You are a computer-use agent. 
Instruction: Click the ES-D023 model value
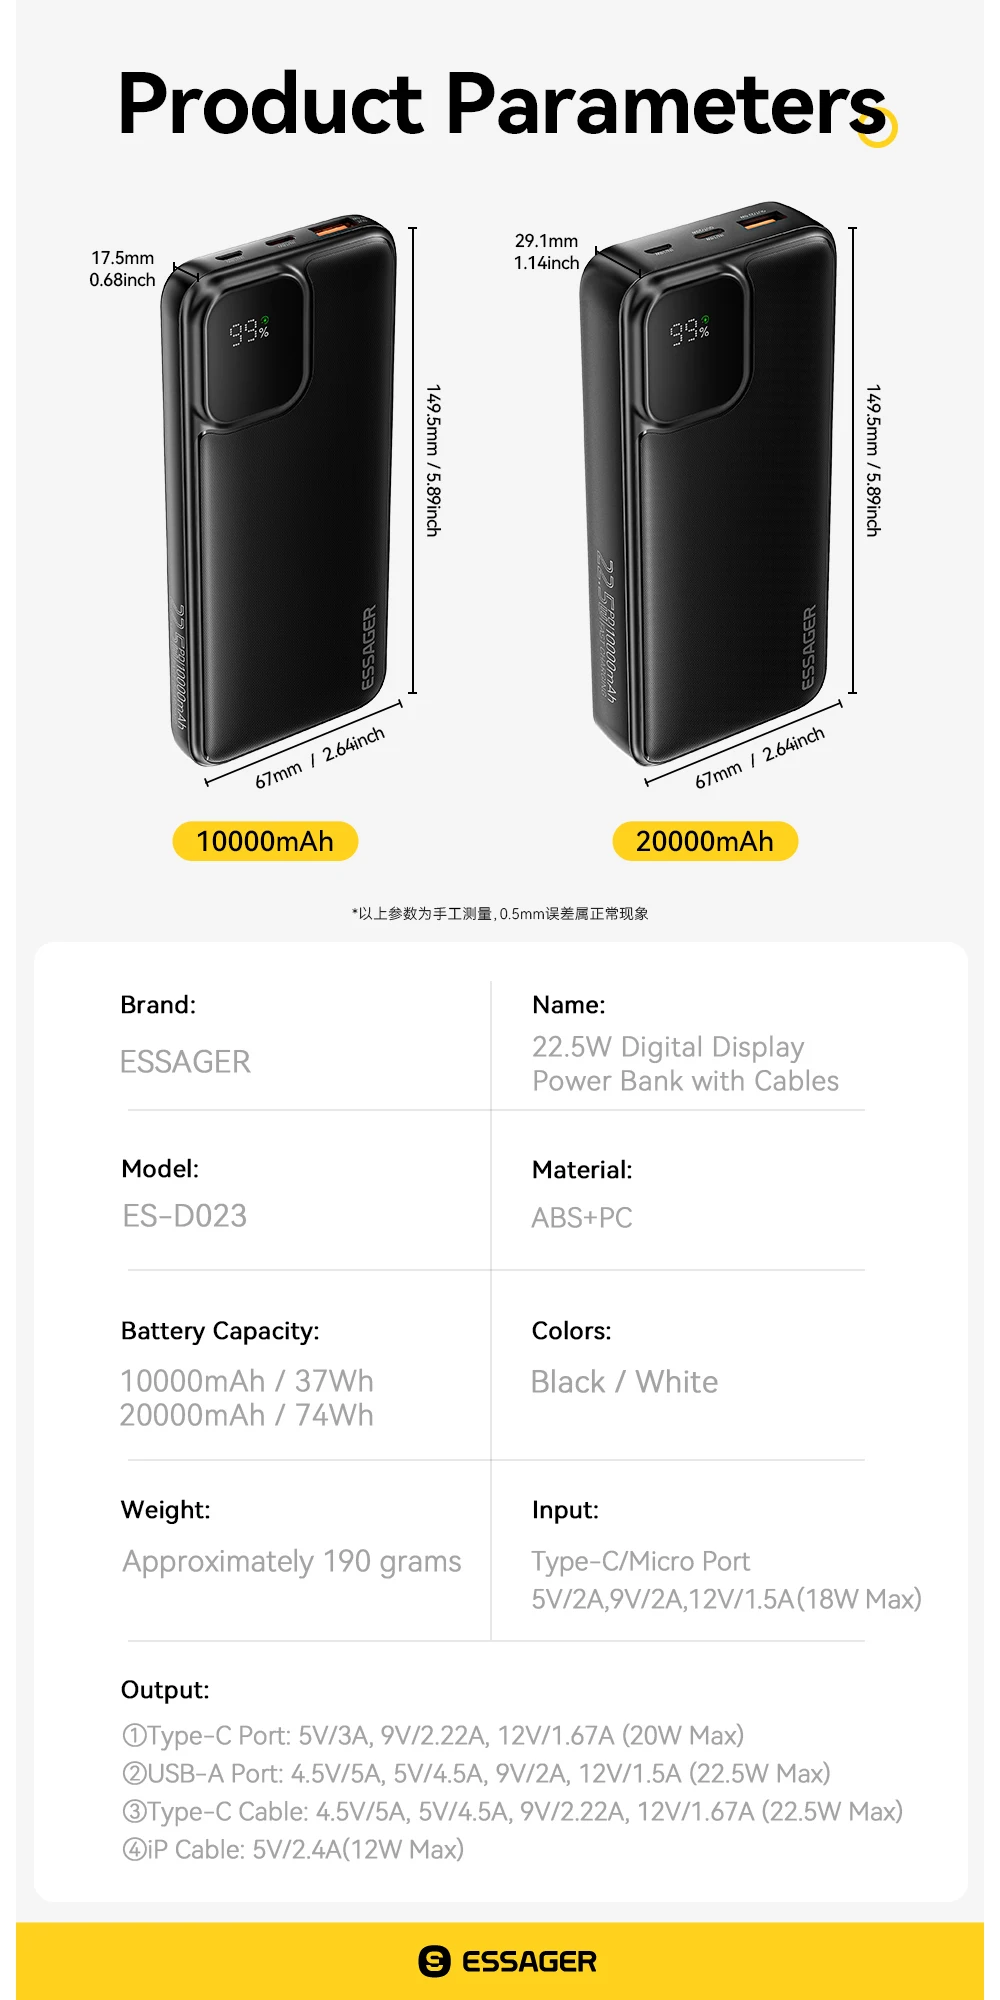click(x=185, y=1215)
